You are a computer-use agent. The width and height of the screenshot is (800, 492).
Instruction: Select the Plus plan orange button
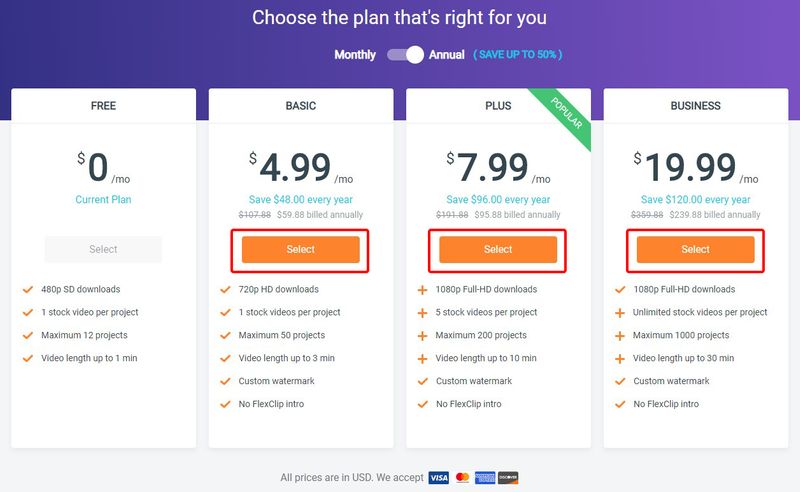(498, 250)
